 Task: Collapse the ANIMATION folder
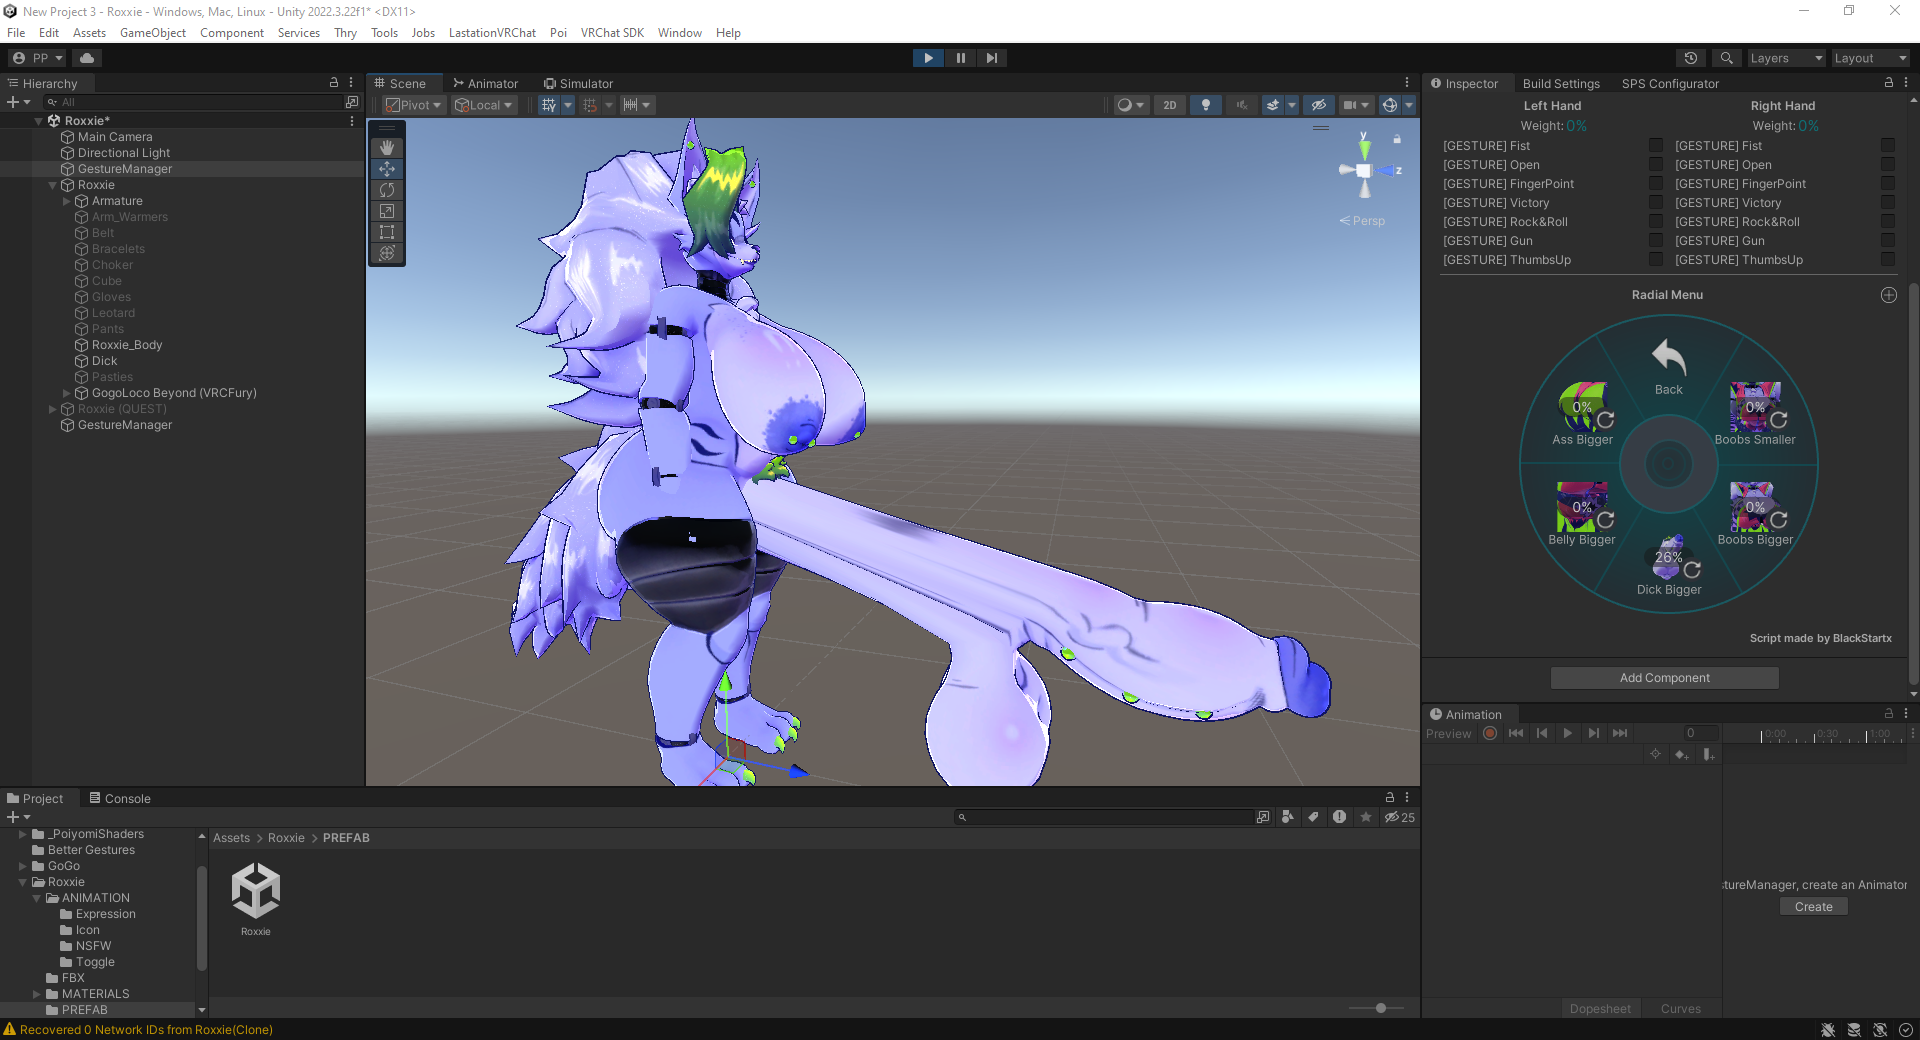click(37, 898)
